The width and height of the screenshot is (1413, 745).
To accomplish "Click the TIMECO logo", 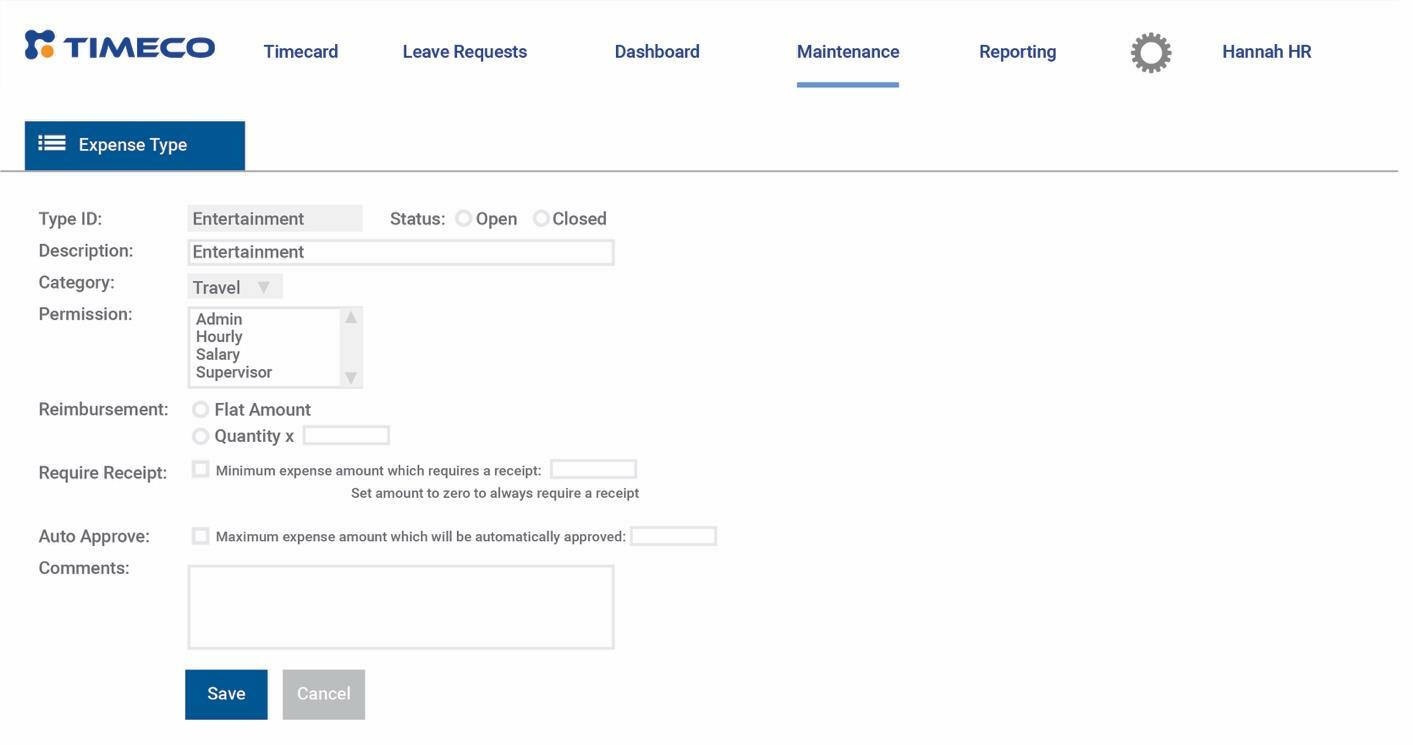I will pyautogui.click(x=120, y=44).
